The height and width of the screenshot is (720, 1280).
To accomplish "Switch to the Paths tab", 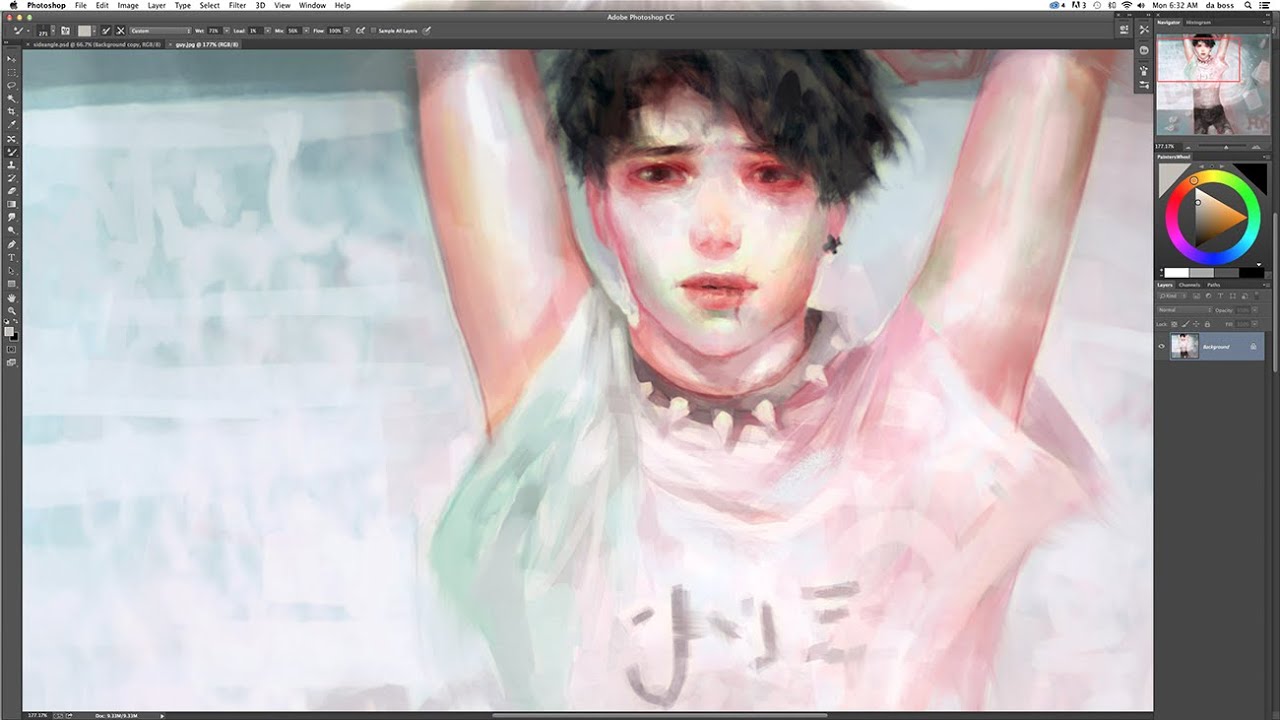I will (1213, 285).
